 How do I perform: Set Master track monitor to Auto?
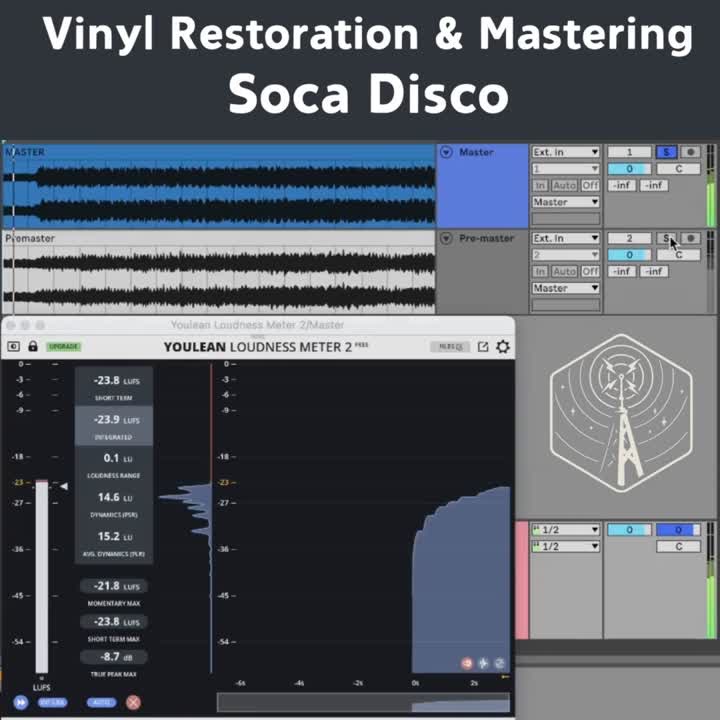coord(564,185)
